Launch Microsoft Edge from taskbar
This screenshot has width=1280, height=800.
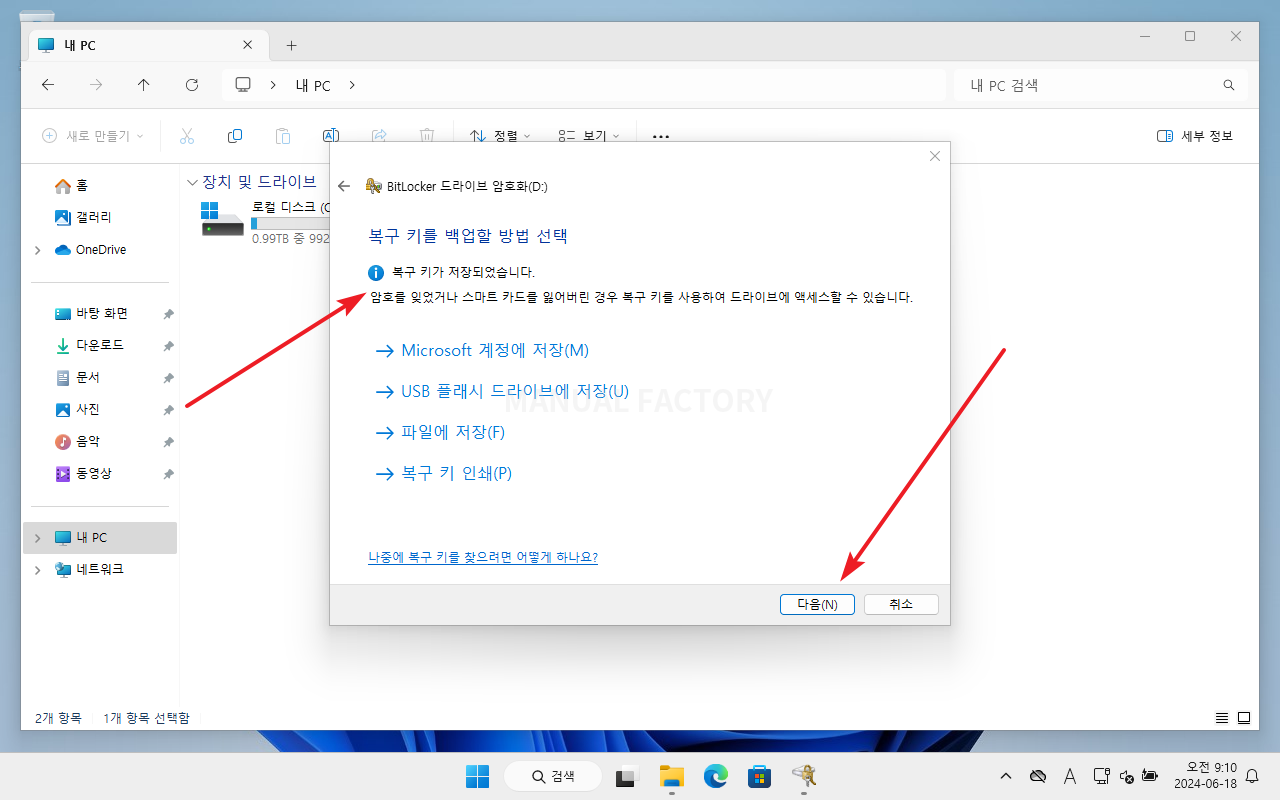[x=715, y=776]
